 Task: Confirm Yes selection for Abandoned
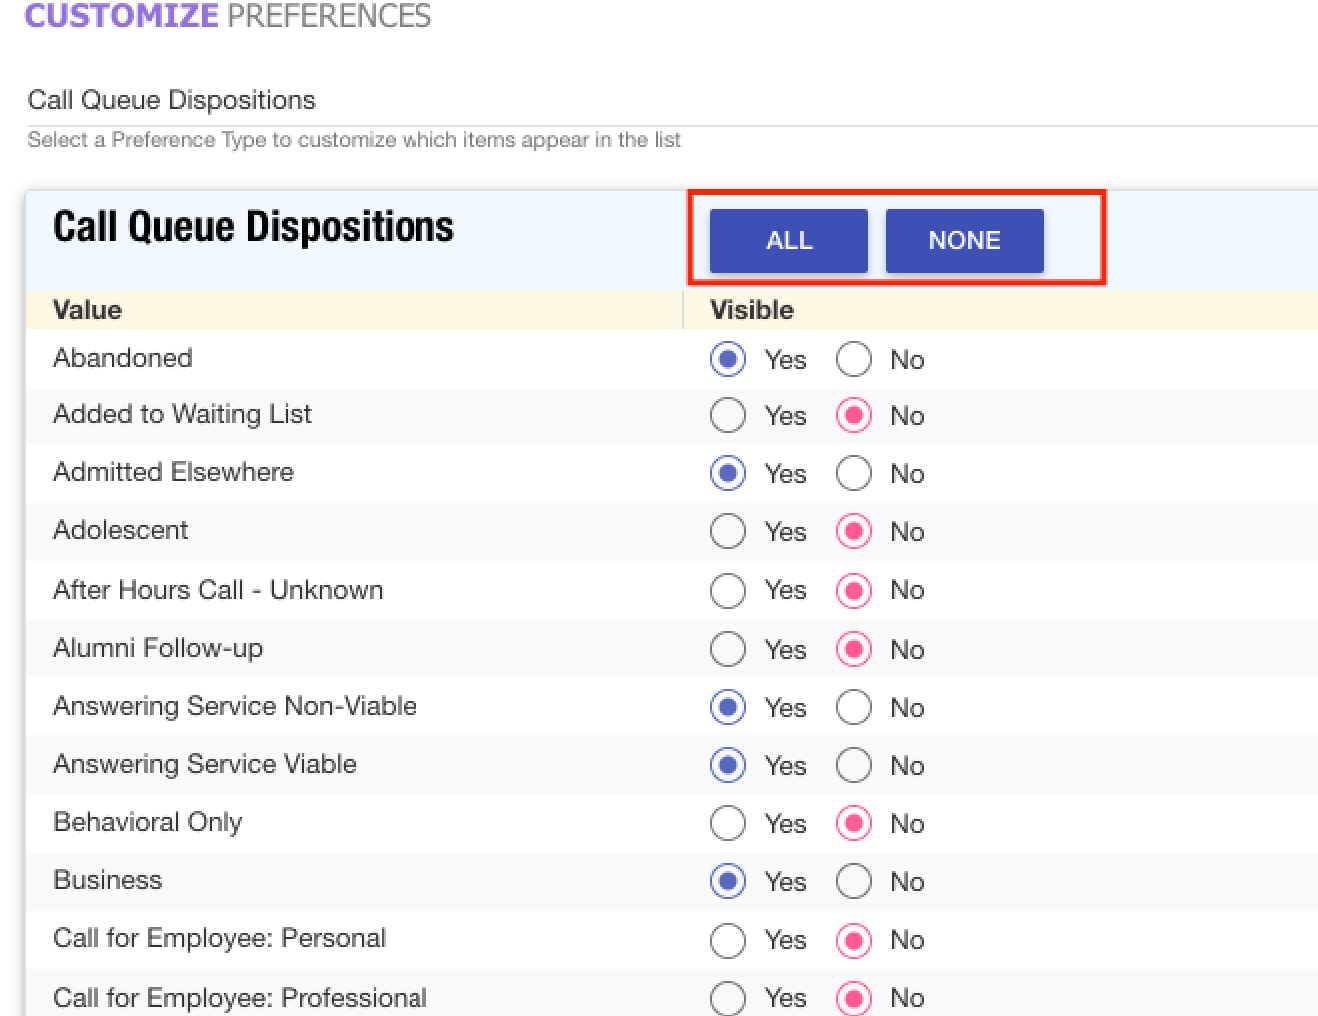727,359
